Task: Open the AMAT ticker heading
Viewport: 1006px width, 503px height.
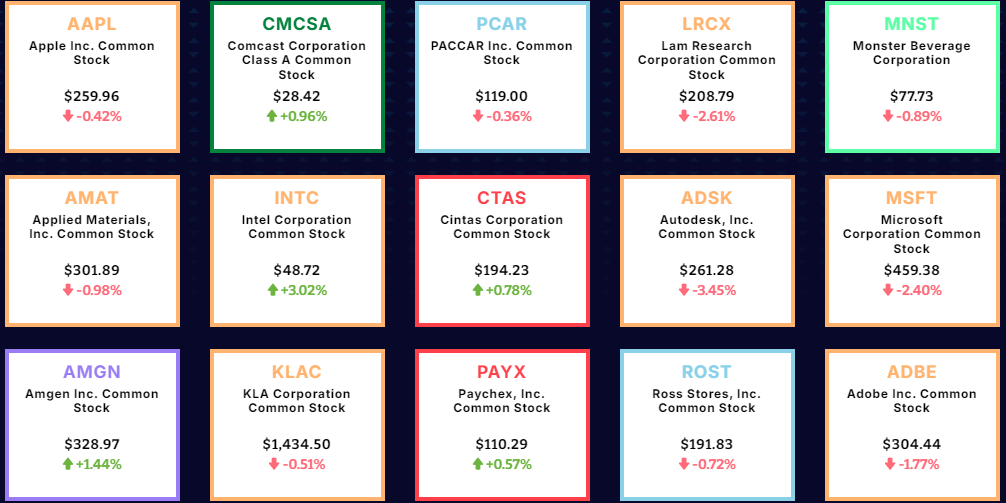Action: pyautogui.click(x=92, y=198)
